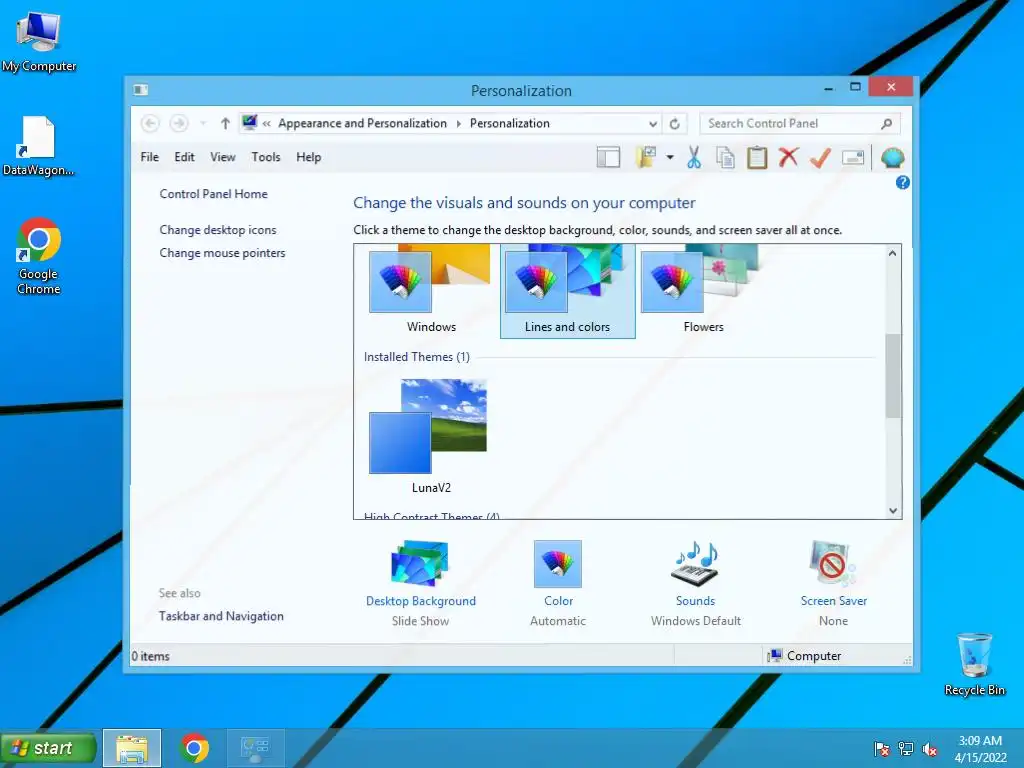Screen dimensions: 1024x768
Task: Click the Computer status bar entry
Action: click(x=805, y=656)
